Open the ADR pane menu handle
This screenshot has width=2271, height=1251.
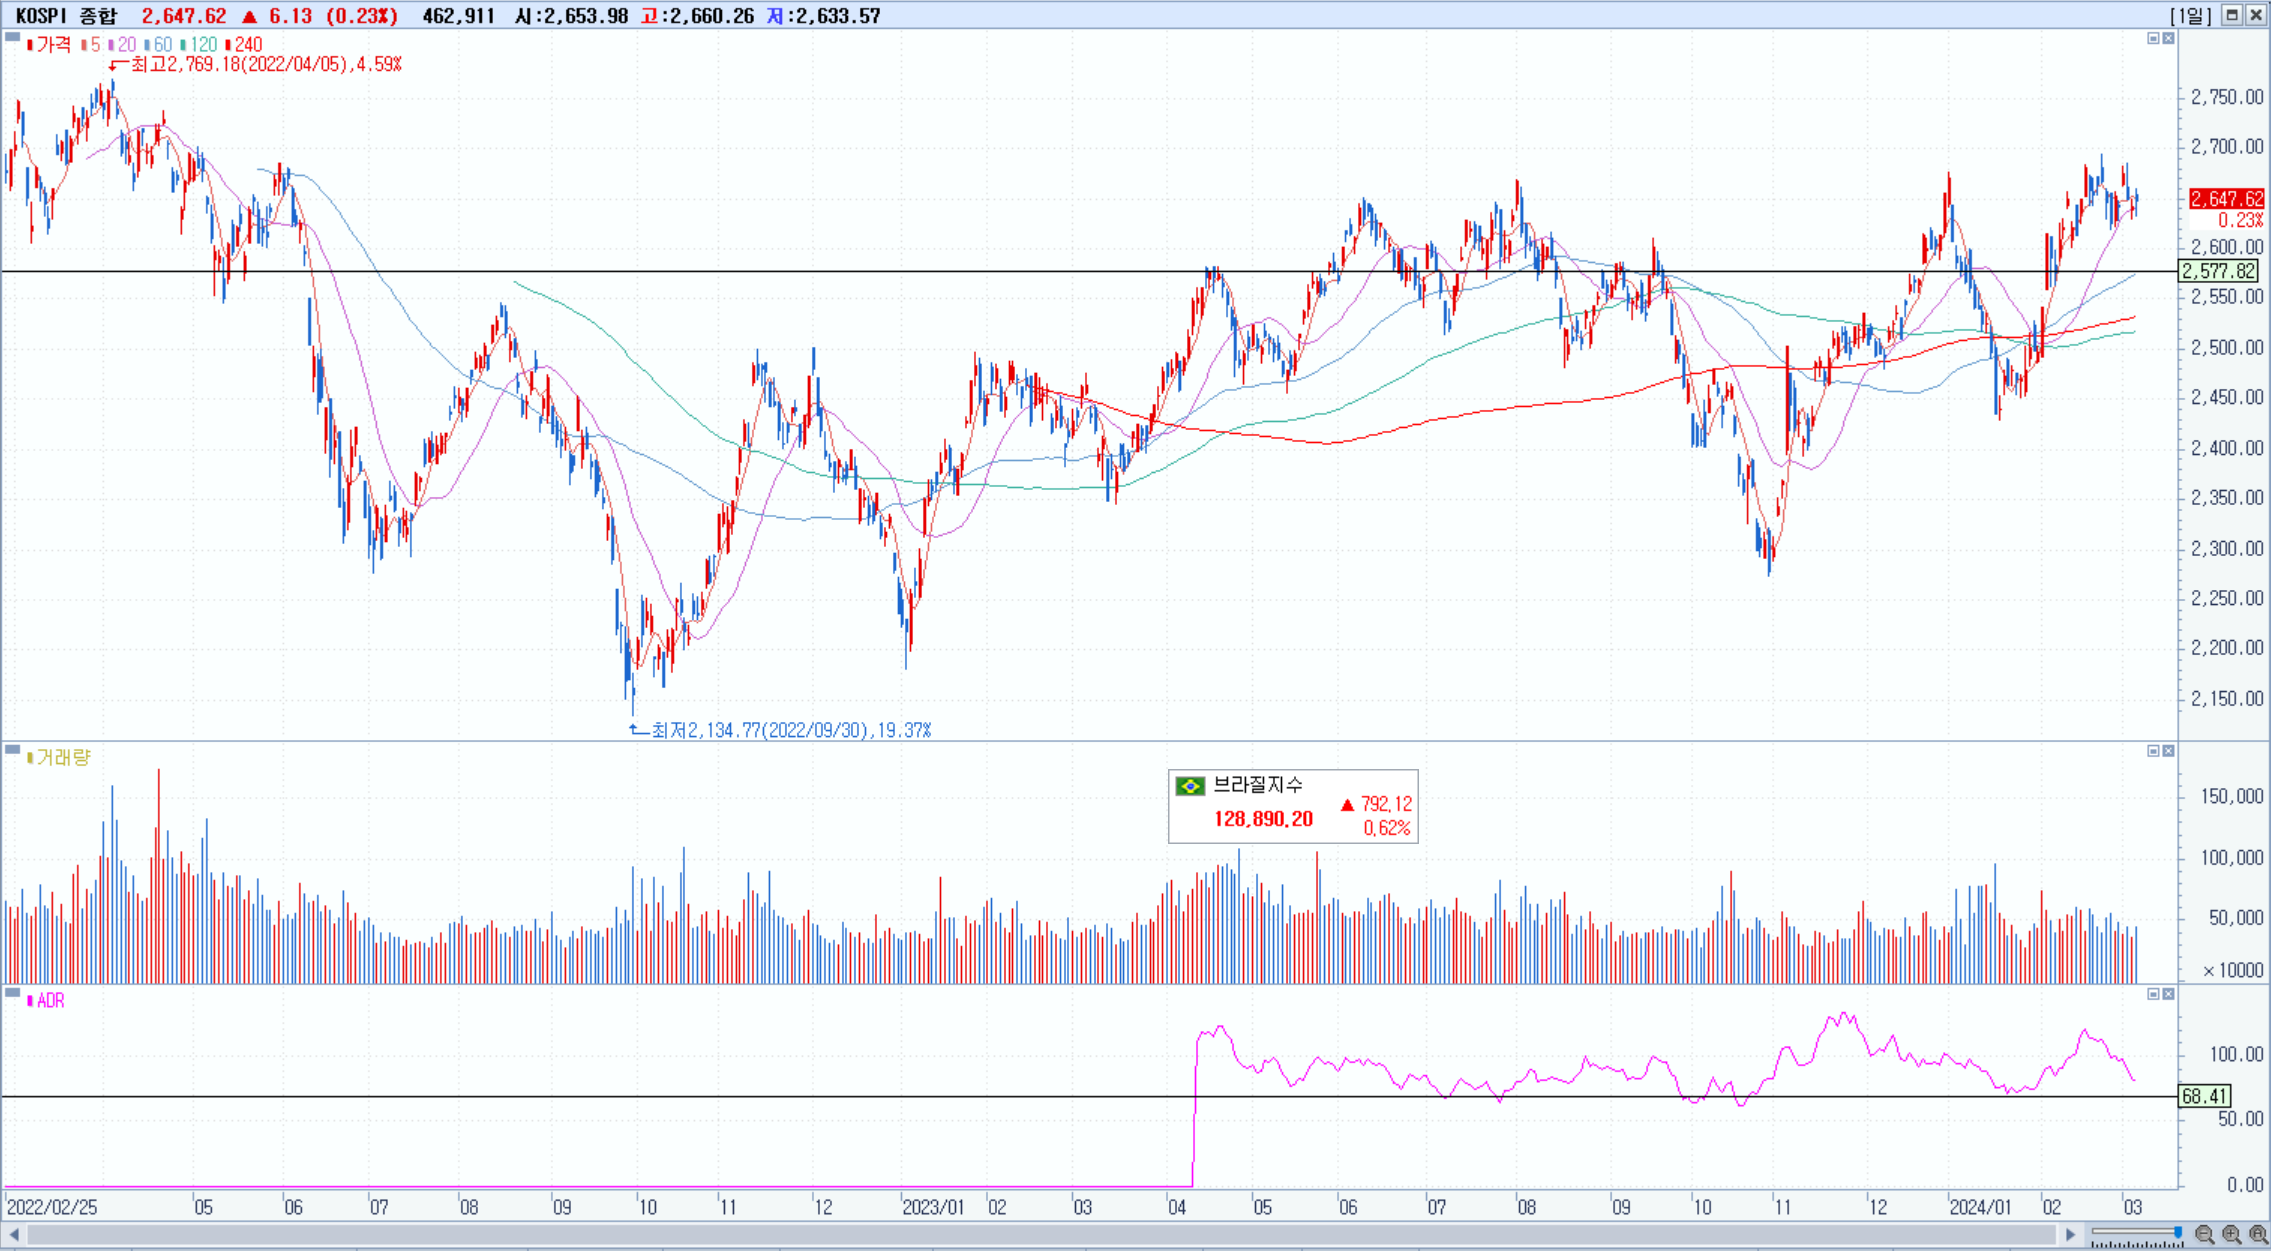click(12, 993)
